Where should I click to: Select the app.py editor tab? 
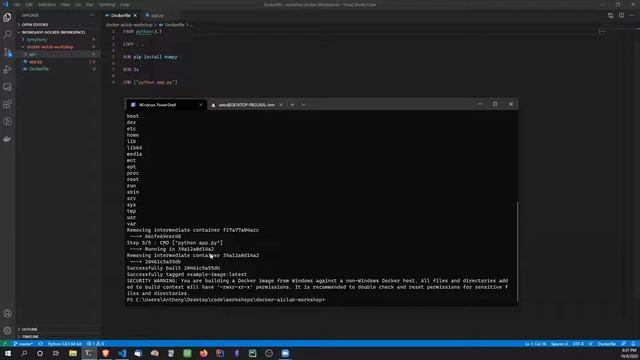click(x=155, y=16)
